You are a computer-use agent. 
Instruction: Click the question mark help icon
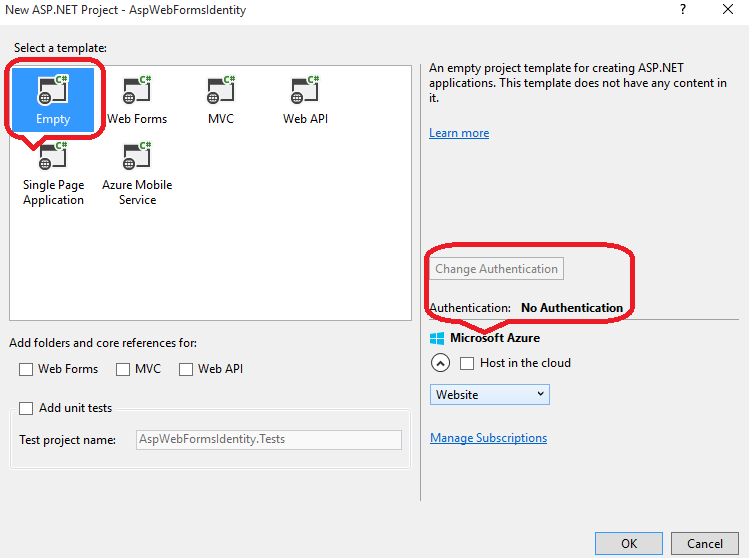[683, 10]
